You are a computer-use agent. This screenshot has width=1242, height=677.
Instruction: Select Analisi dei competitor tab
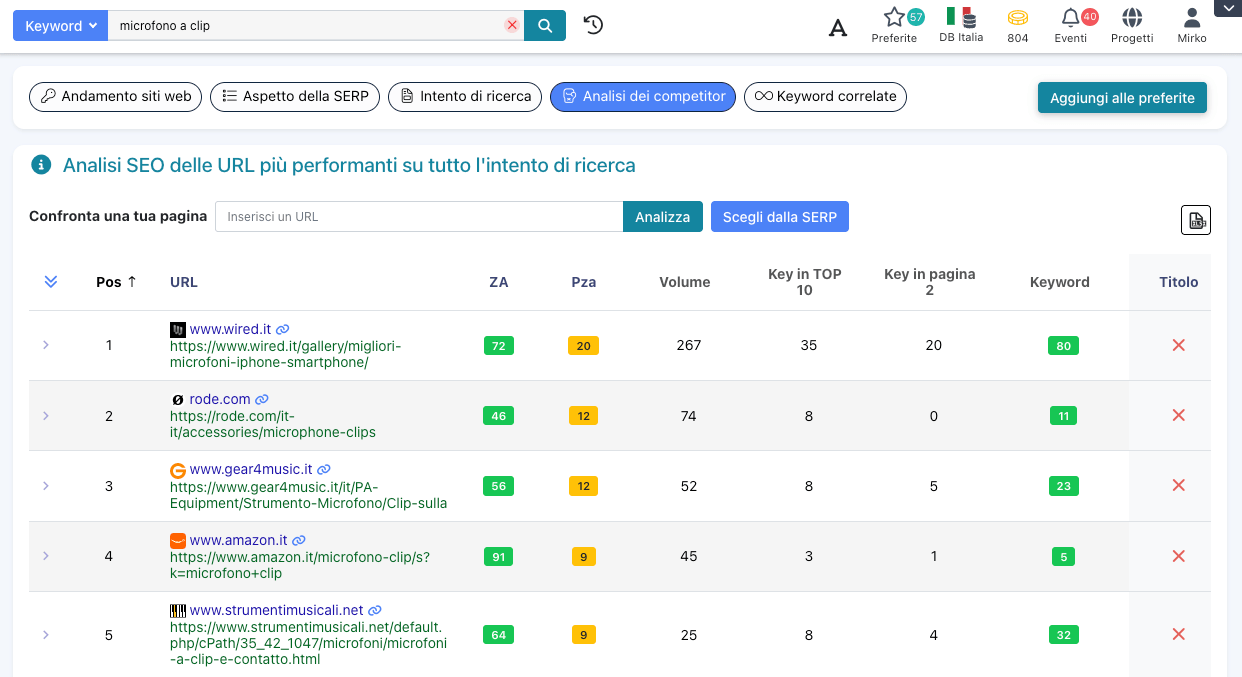[643, 97]
